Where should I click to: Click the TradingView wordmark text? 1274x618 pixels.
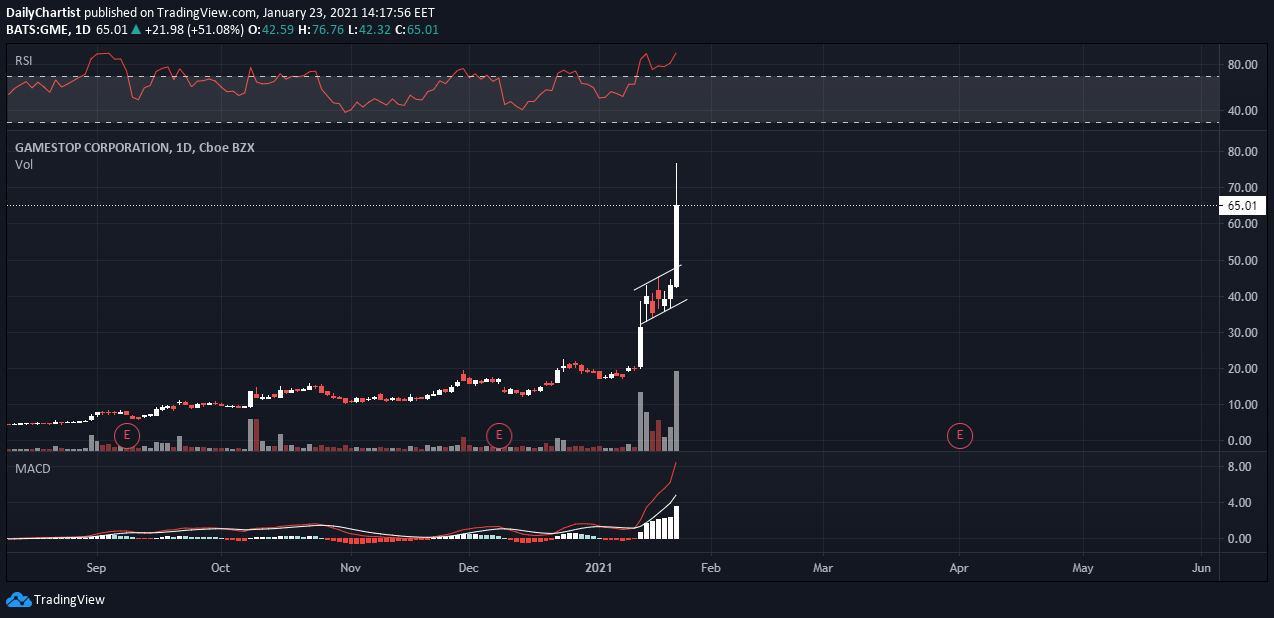69,600
